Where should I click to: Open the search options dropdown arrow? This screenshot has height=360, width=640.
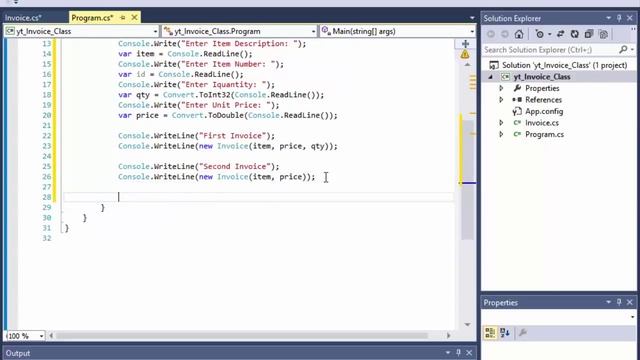632,49
